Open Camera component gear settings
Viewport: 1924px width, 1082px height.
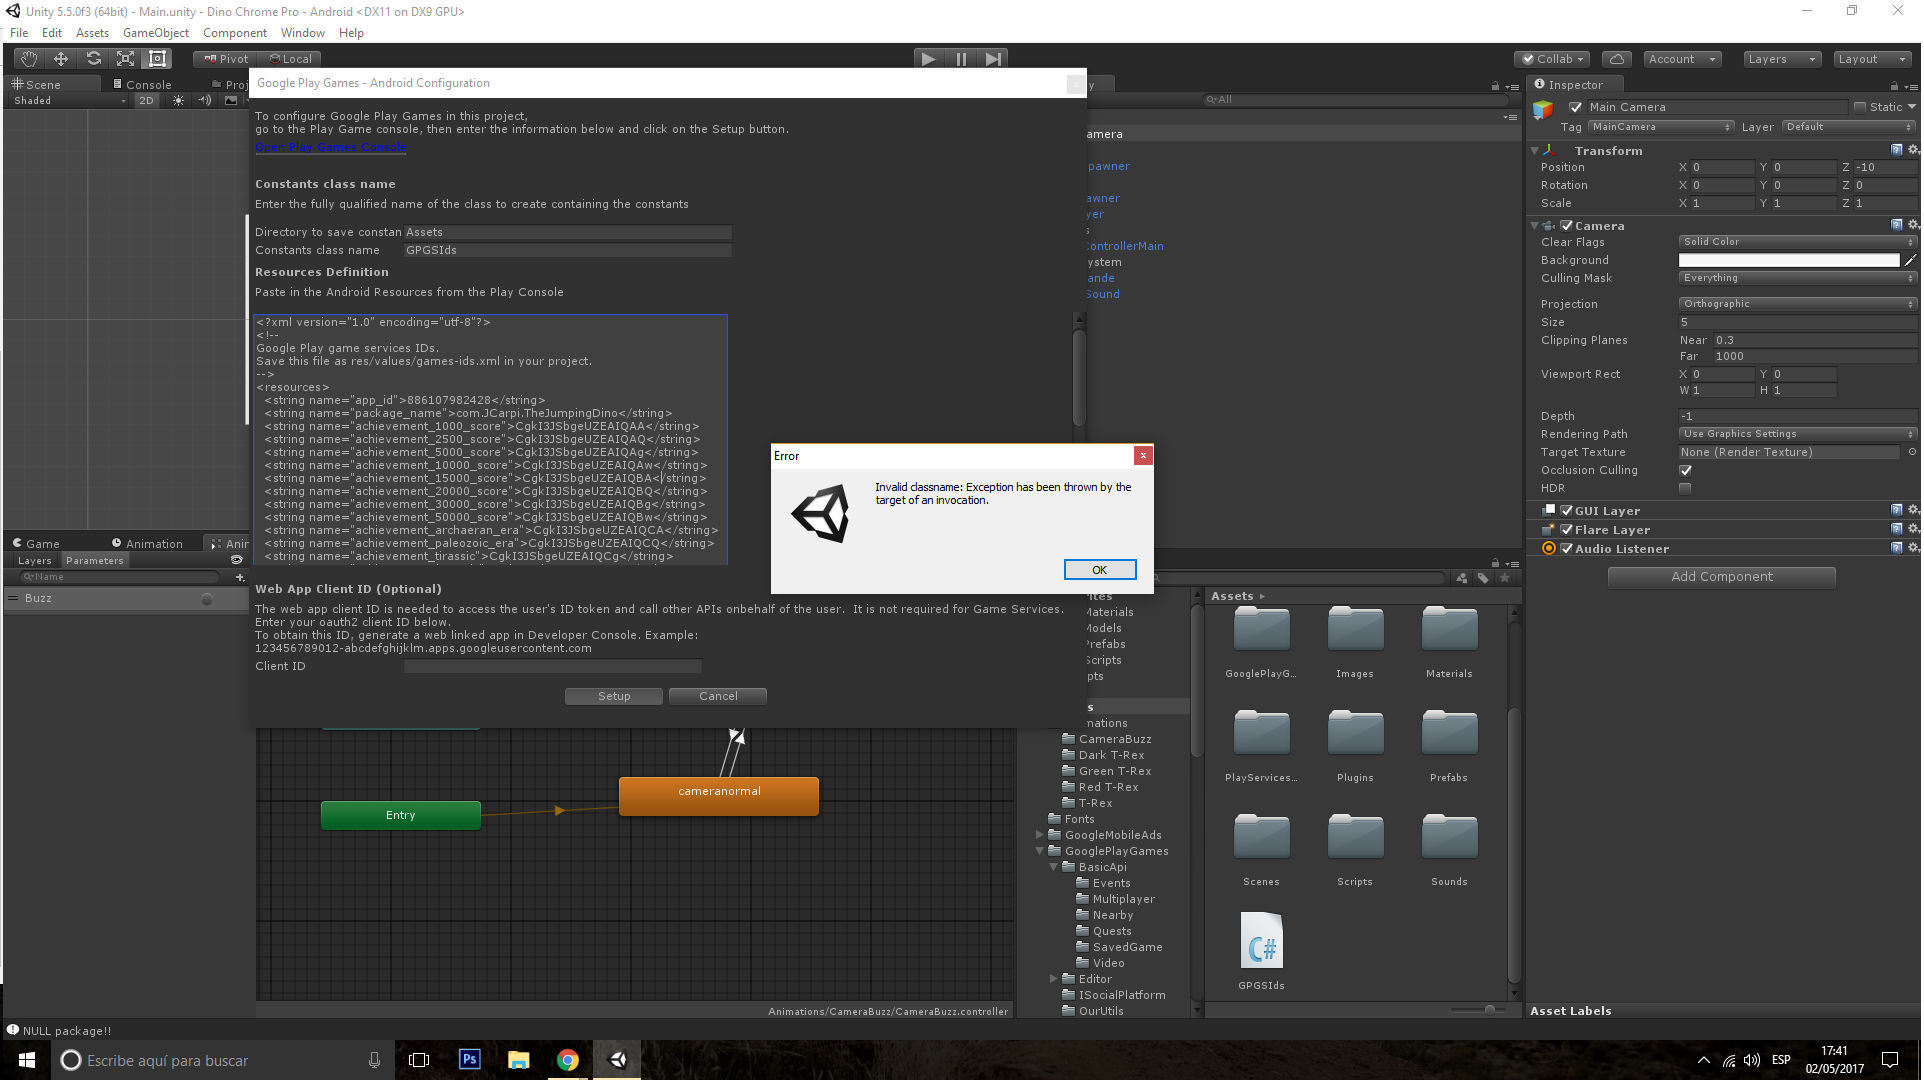pos(1913,225)
